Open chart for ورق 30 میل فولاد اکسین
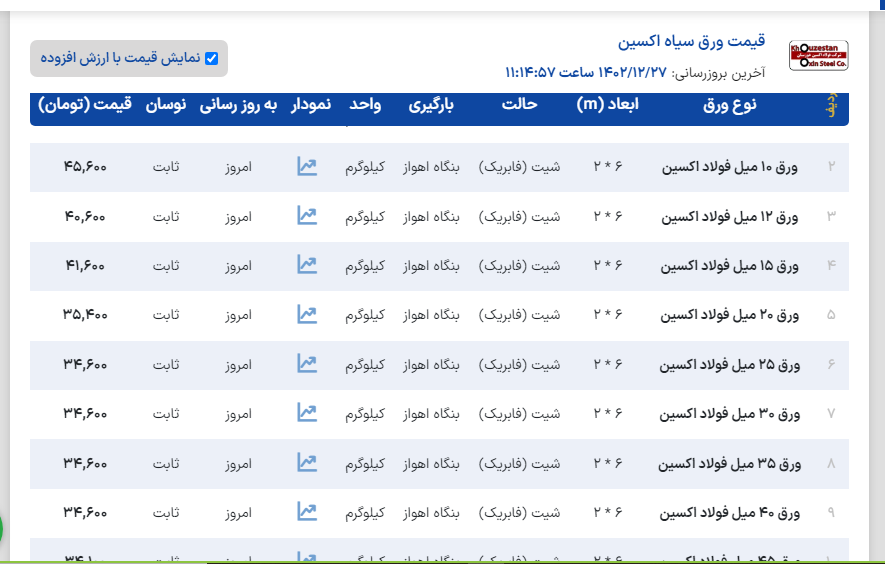 [307, 412]
